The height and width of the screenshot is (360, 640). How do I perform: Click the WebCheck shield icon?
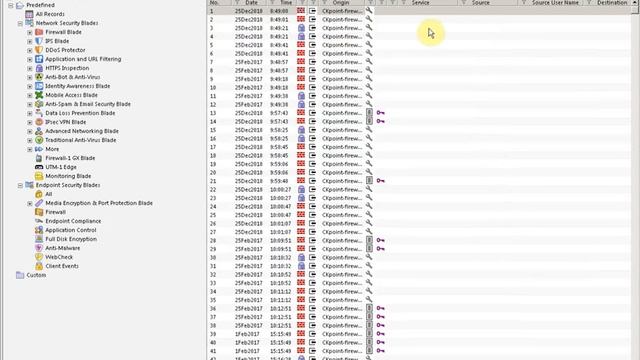point(39,257)
